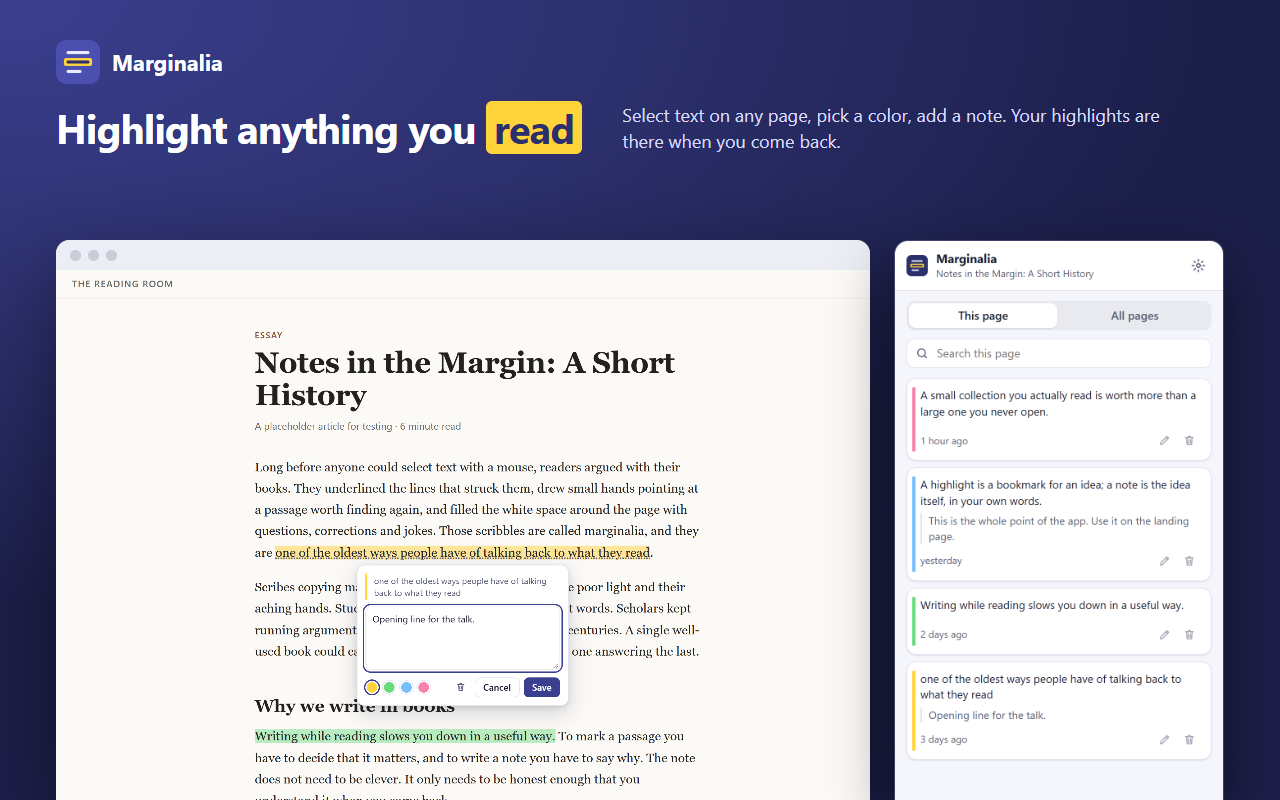Focus the Search this page field
1280x800 pixels.
(1059, 353)
